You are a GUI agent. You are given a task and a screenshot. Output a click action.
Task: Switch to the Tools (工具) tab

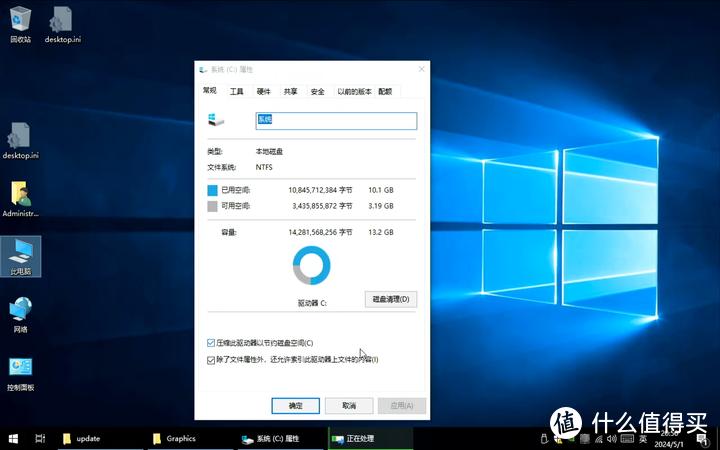[236, 91]
